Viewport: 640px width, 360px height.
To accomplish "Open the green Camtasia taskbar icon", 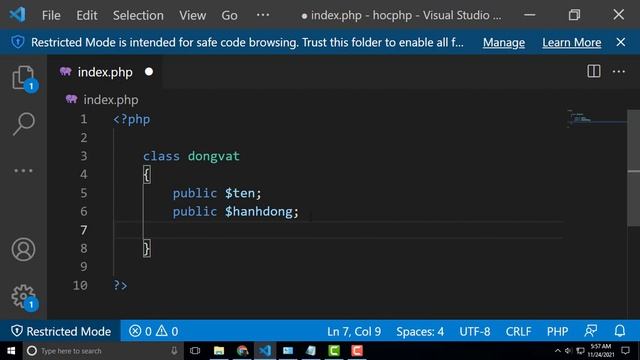I will click(x=334, y=351).
